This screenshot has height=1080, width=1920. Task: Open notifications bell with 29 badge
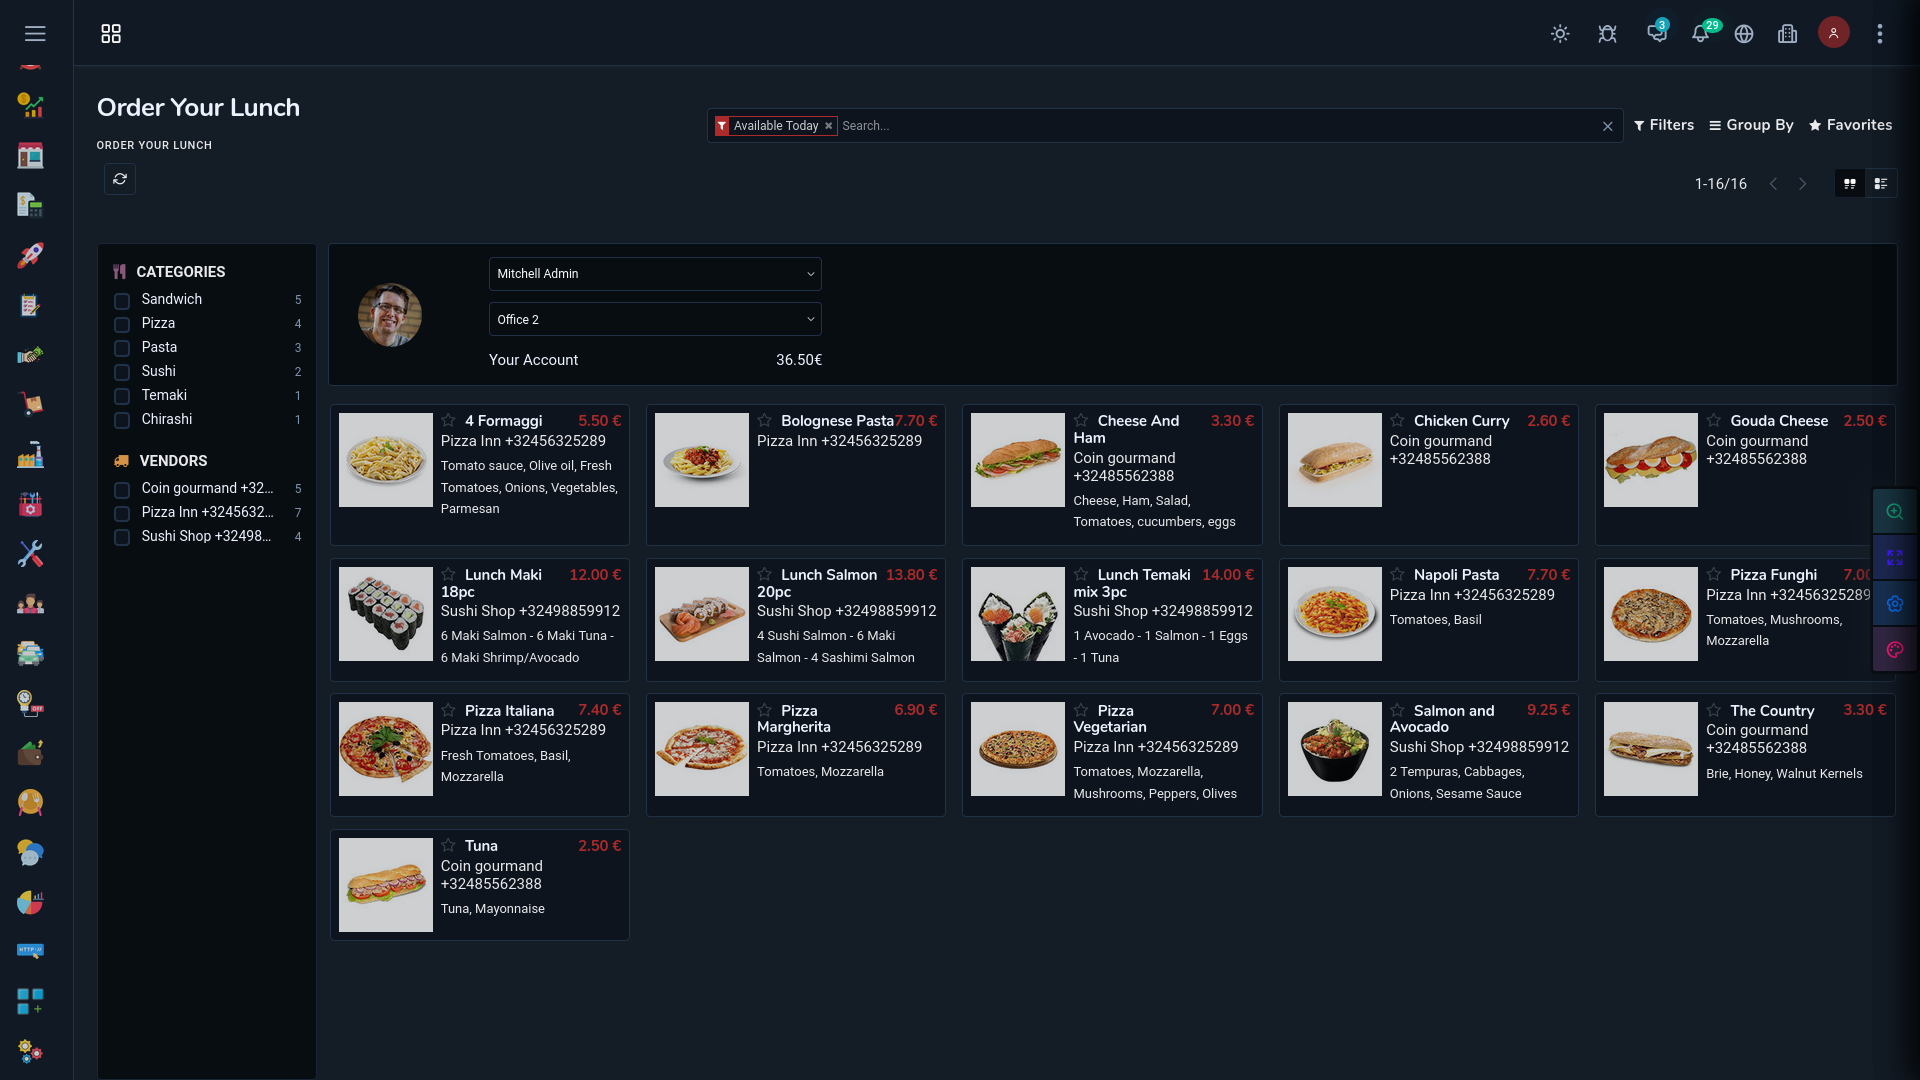pyautogui.click(x=1700, y=34)
